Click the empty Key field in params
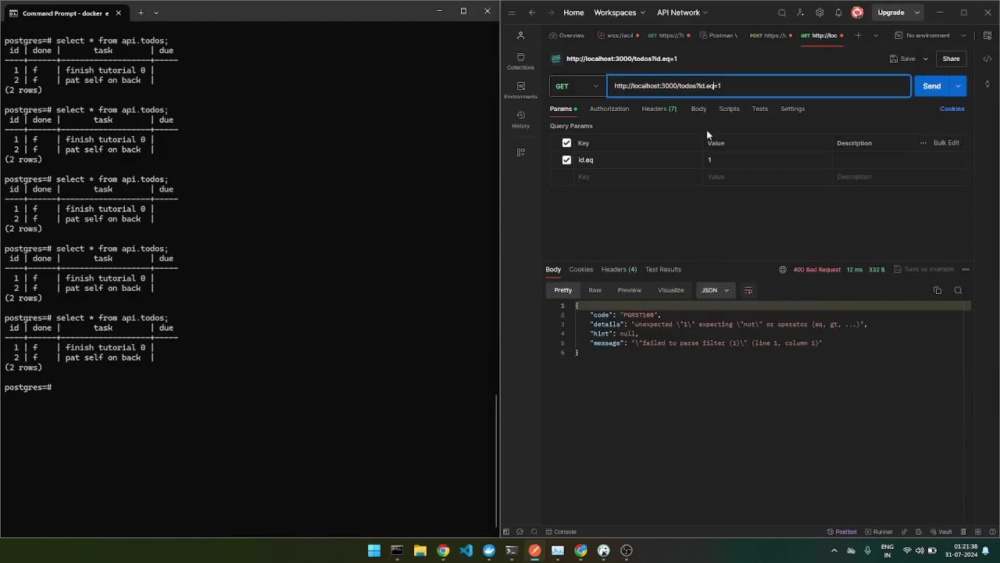The image size is (1000, 563). (x=638, y=177)
